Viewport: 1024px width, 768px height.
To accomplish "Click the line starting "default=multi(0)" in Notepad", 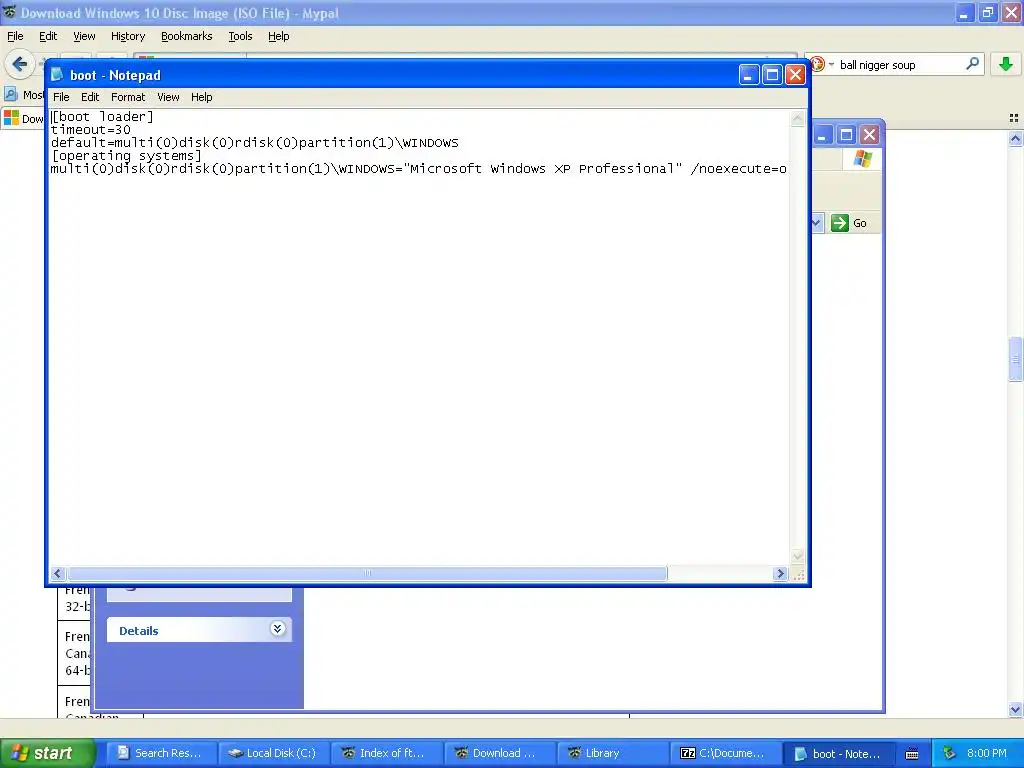I will (255, 143).
